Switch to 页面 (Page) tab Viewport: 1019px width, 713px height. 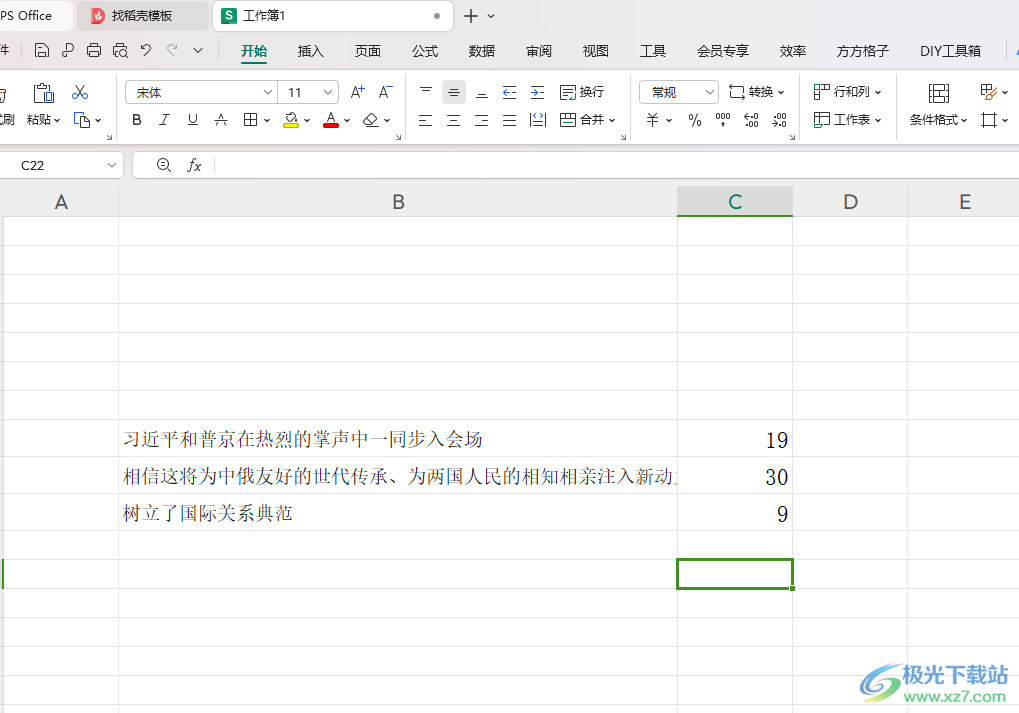(368, 51)
